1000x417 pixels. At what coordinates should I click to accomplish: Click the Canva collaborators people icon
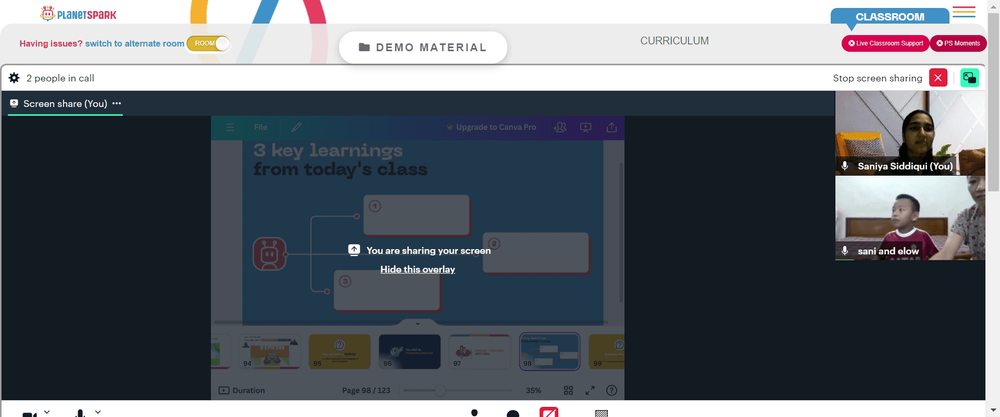point(560,128)
